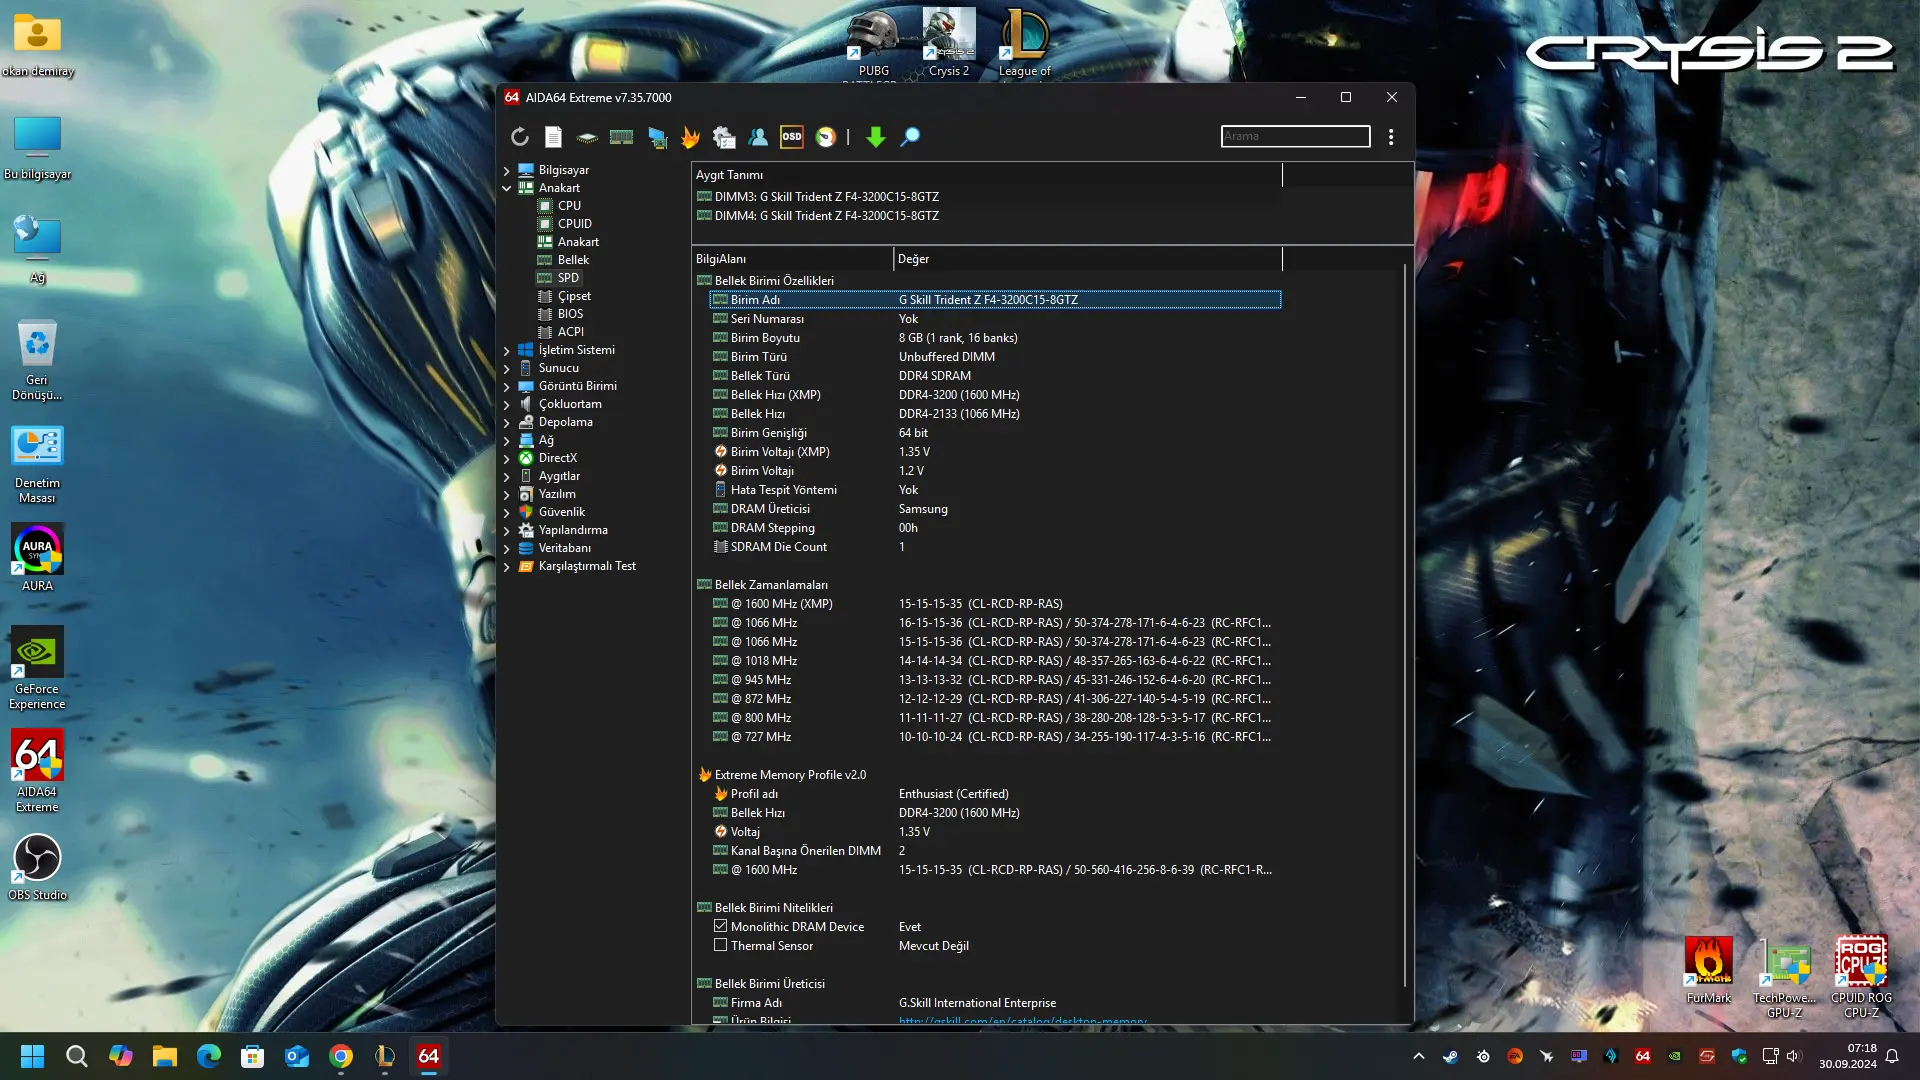Collapse the Anakart tree node

[506, 188]
